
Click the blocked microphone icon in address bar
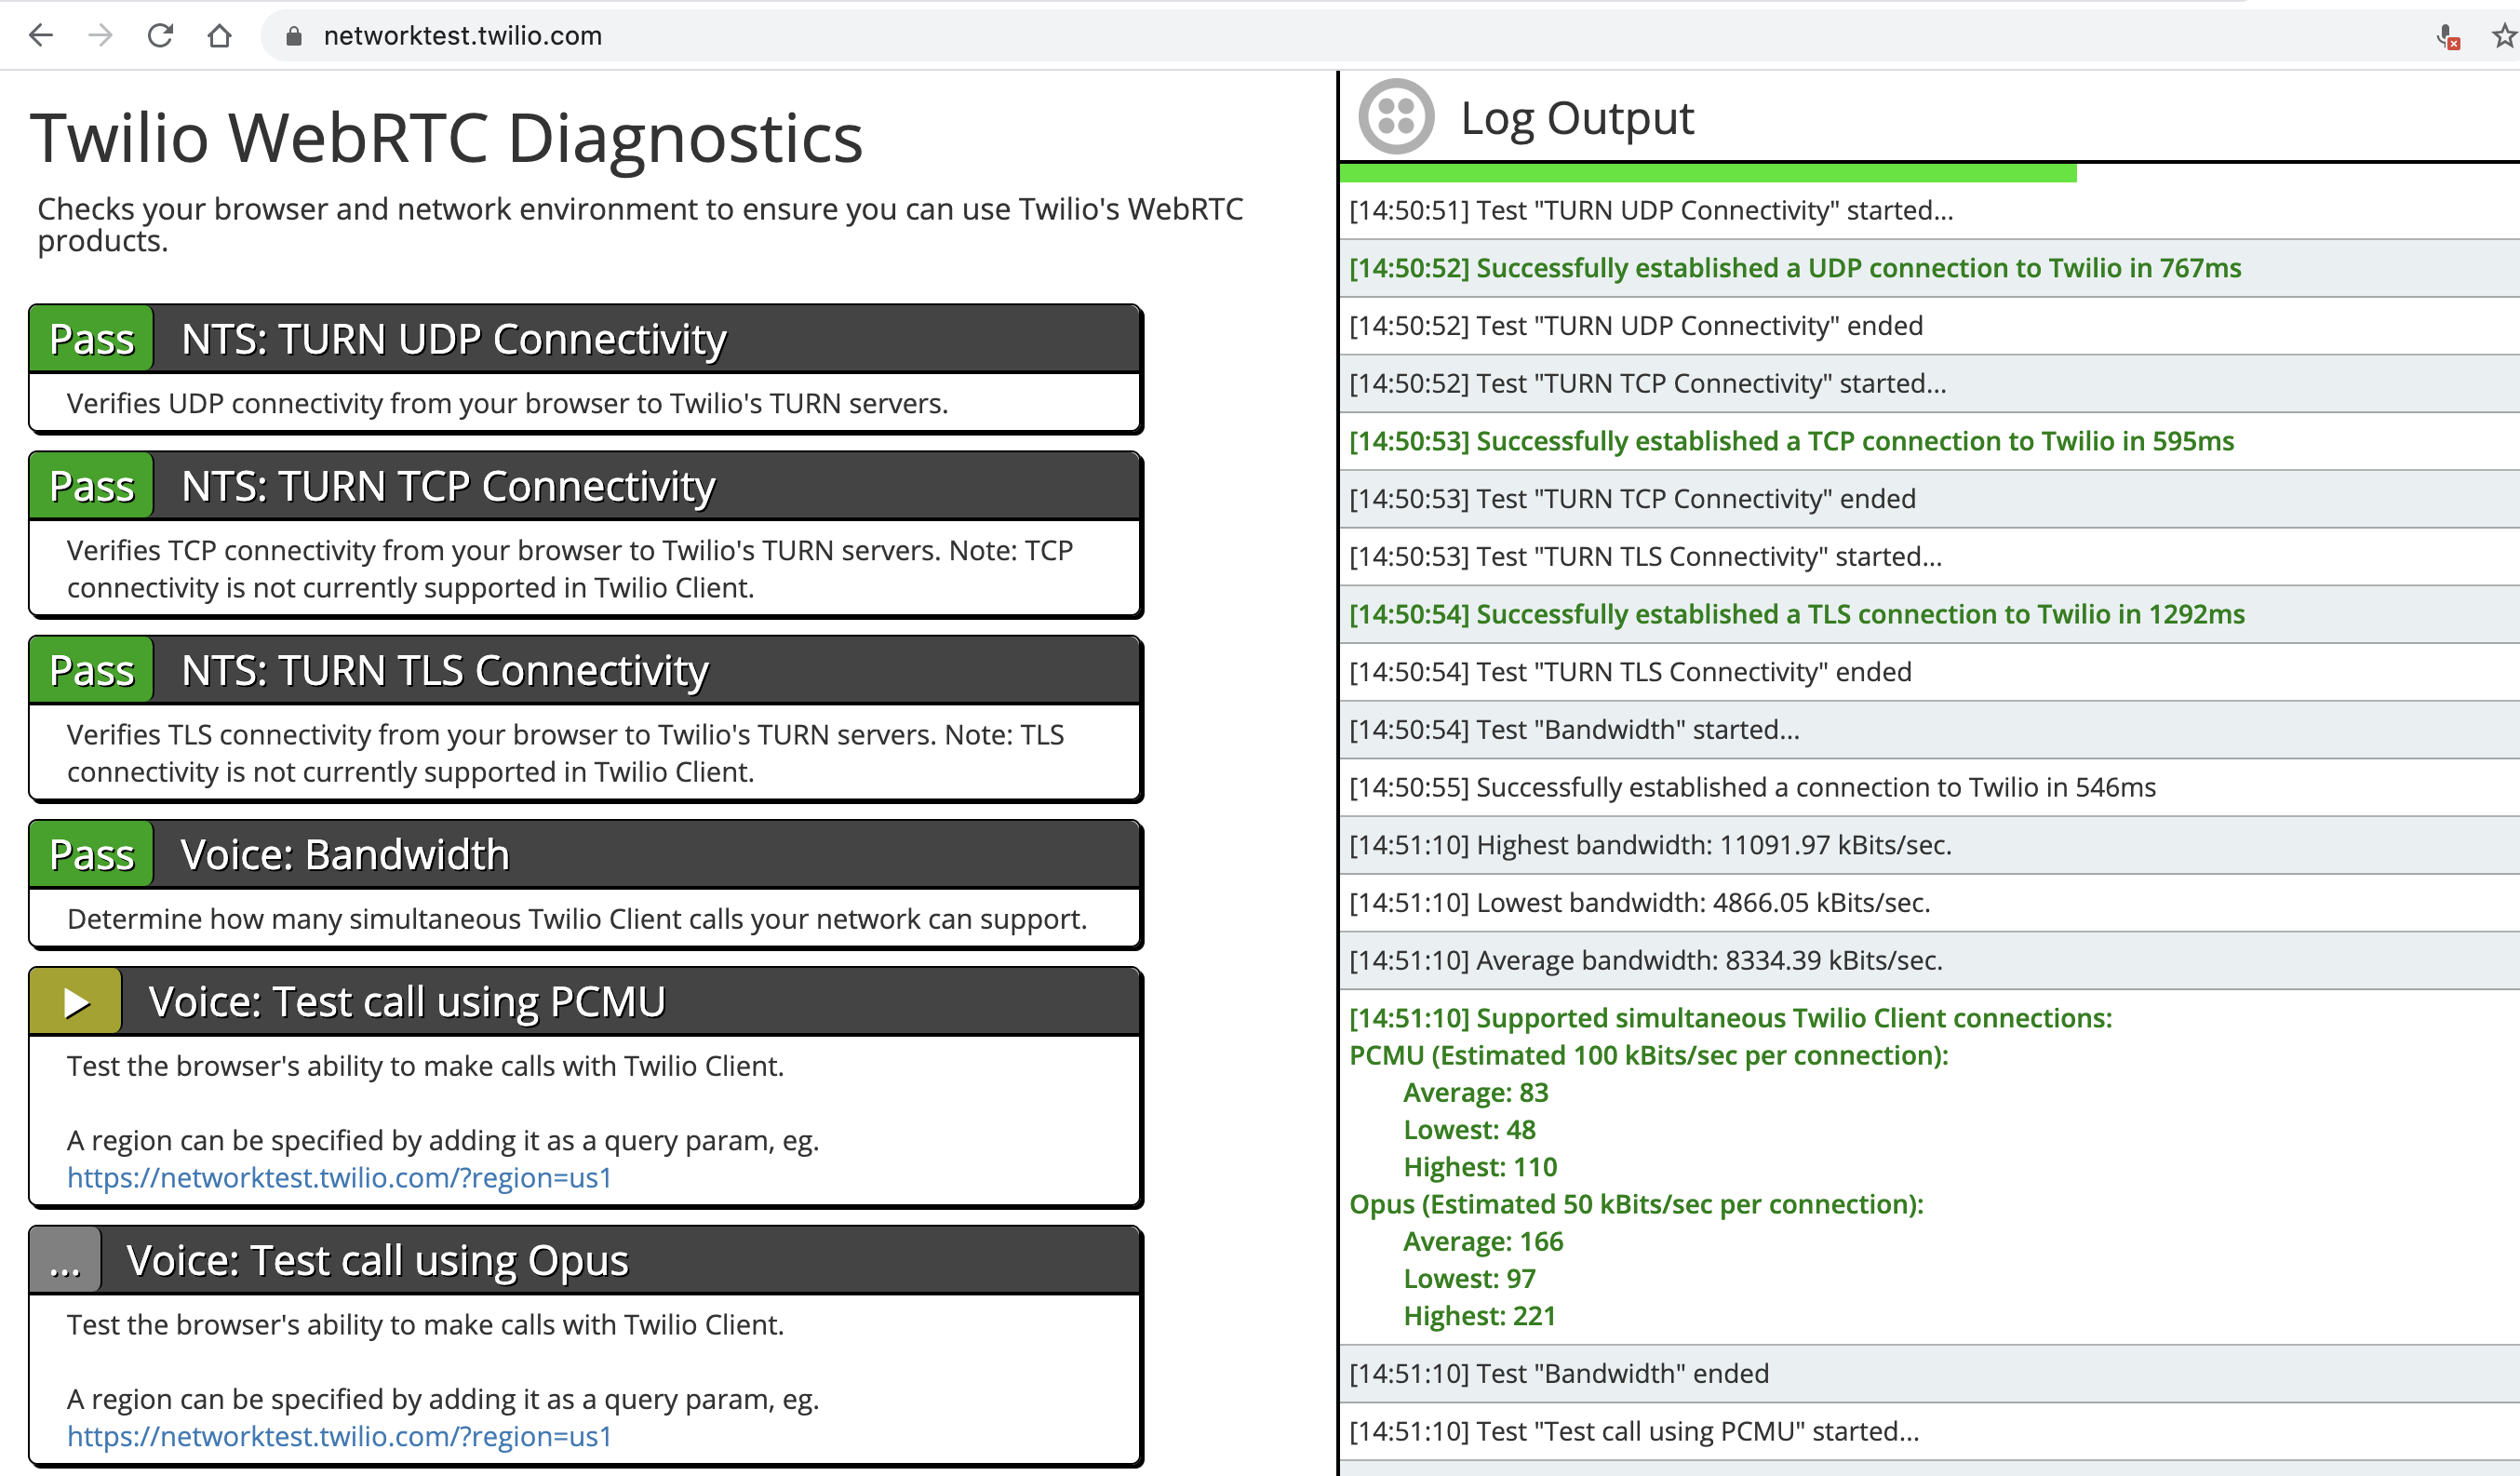2447,37
